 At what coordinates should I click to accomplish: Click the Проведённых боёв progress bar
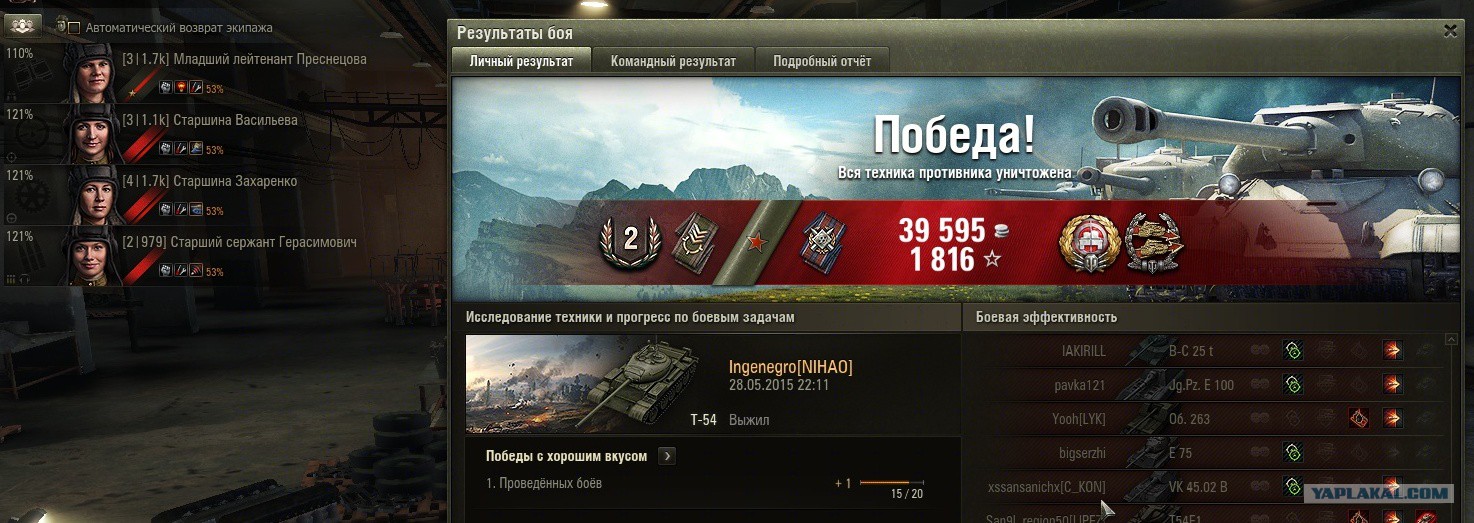pos(891,483)
